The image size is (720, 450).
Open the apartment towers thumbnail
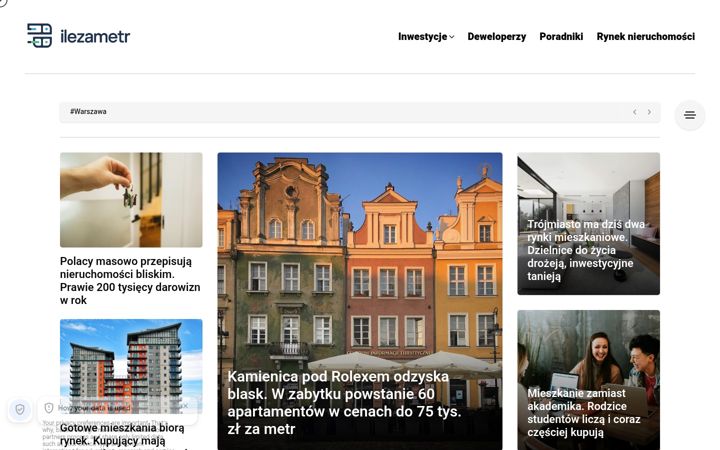coord(131,366)
